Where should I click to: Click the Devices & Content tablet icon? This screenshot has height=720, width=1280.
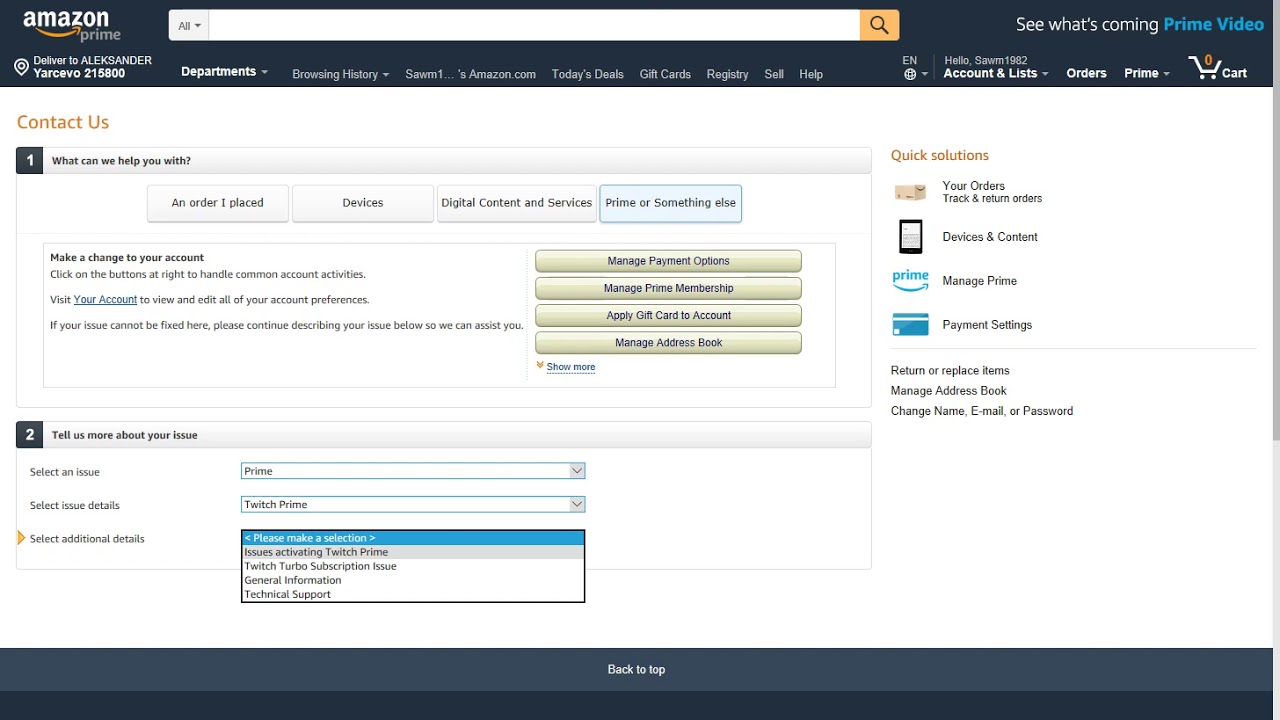tap(910, 237)
